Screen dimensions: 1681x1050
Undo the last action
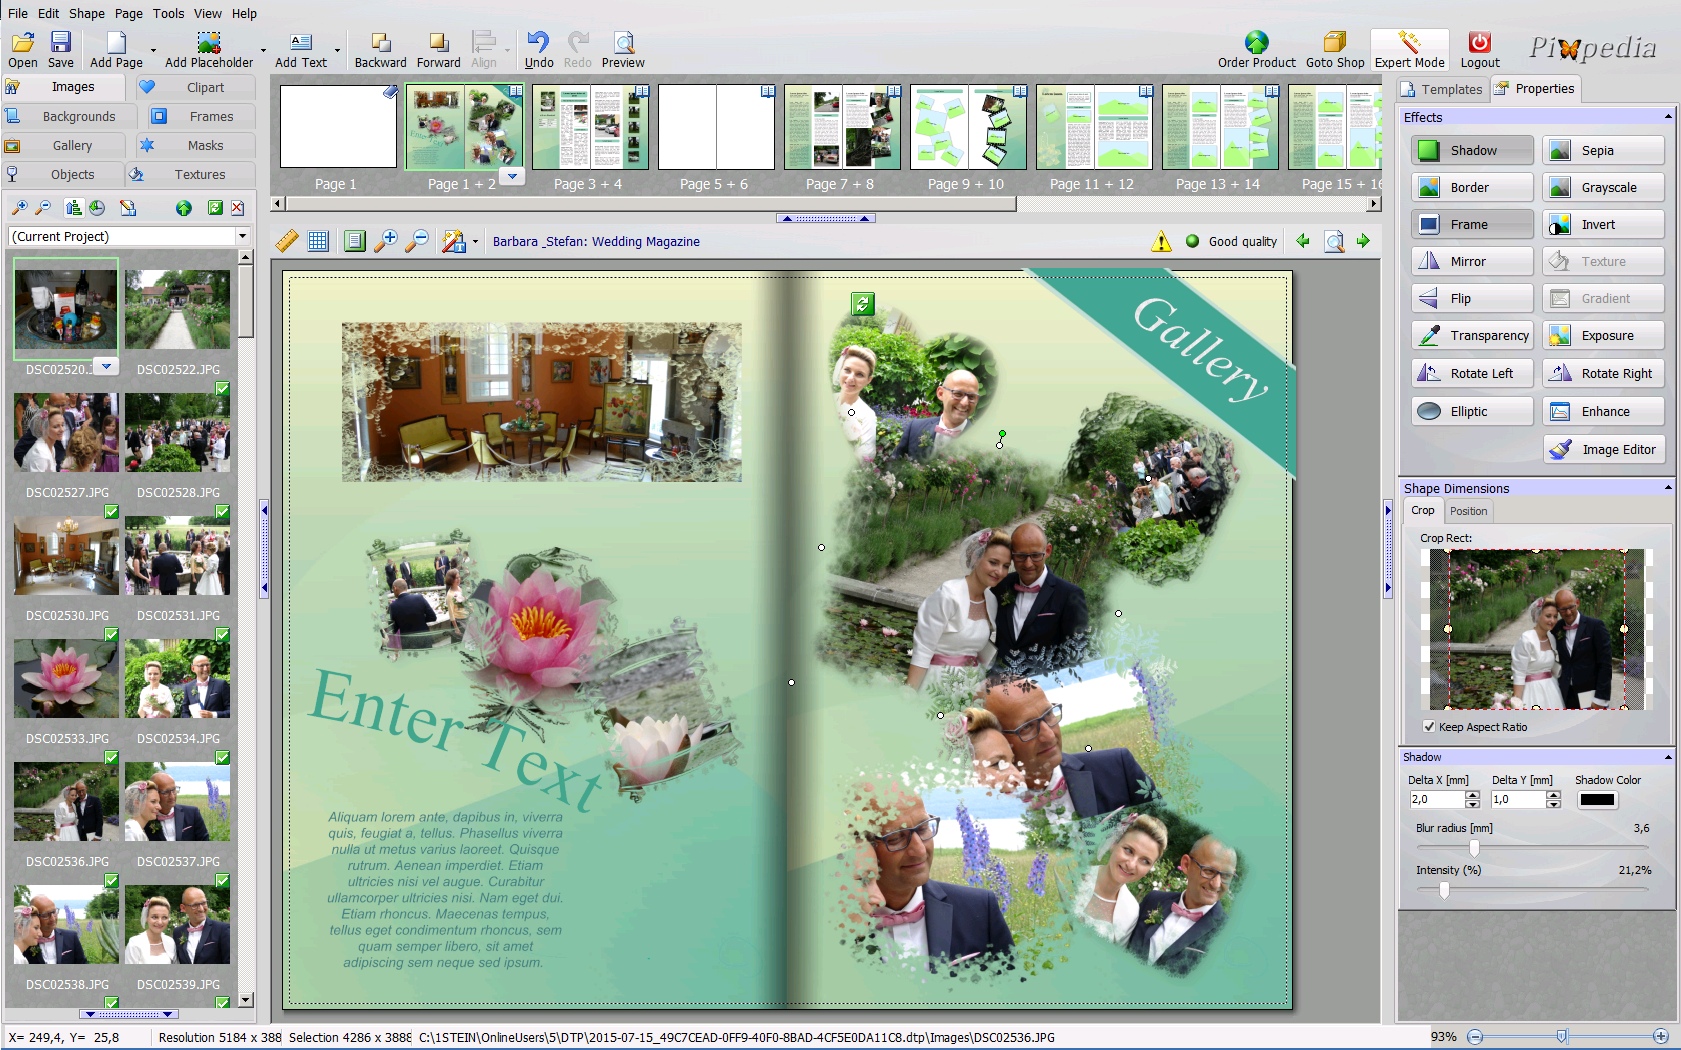click(539, 49)
